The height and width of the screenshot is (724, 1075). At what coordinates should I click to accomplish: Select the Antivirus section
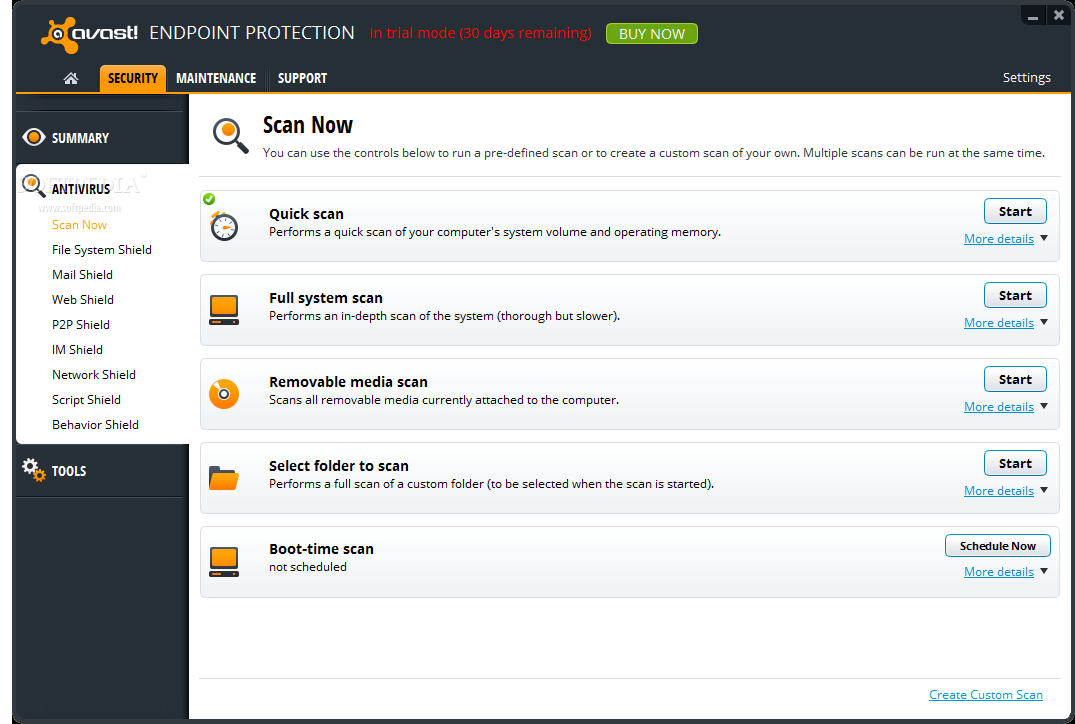(x=81, y=189)
